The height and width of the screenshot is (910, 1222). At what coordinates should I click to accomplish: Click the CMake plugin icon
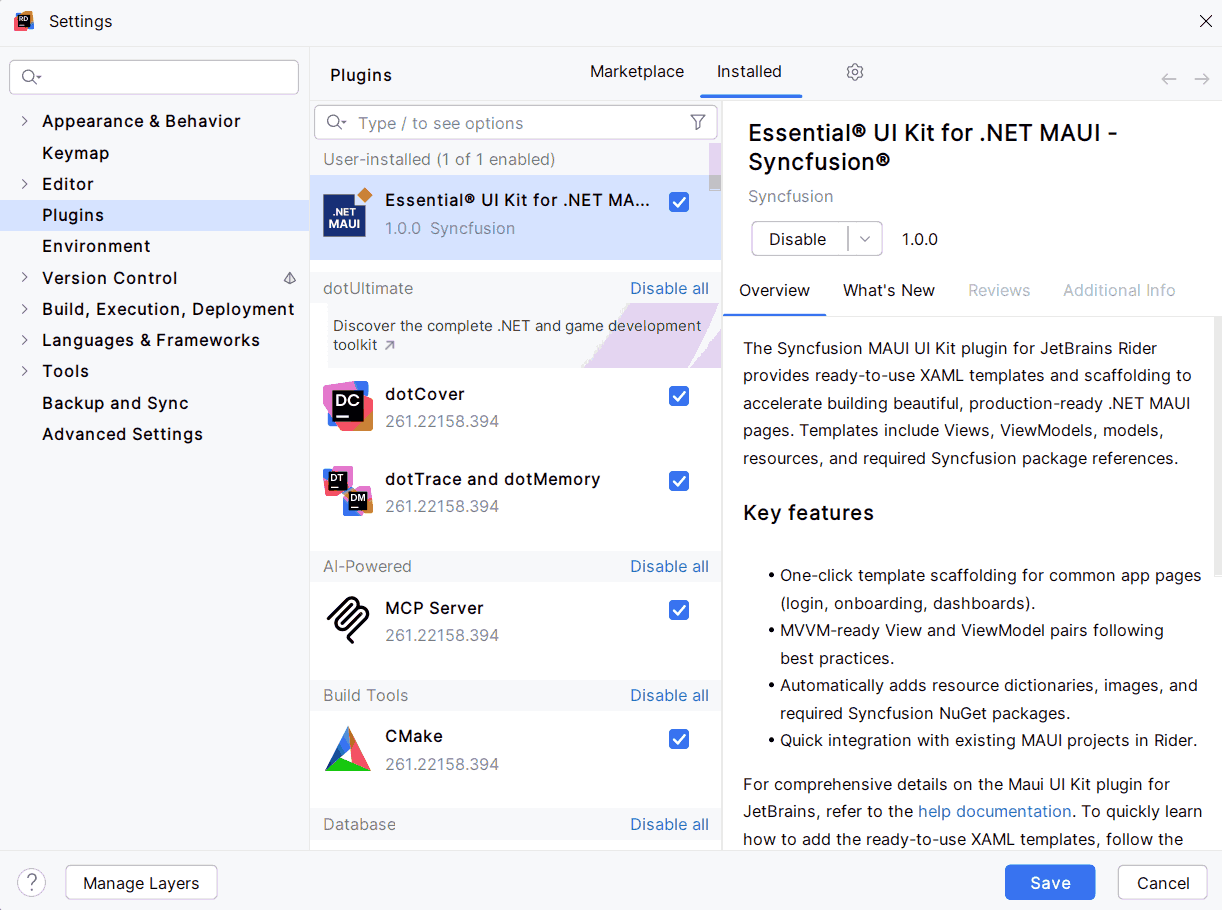(x=348, y=749)
